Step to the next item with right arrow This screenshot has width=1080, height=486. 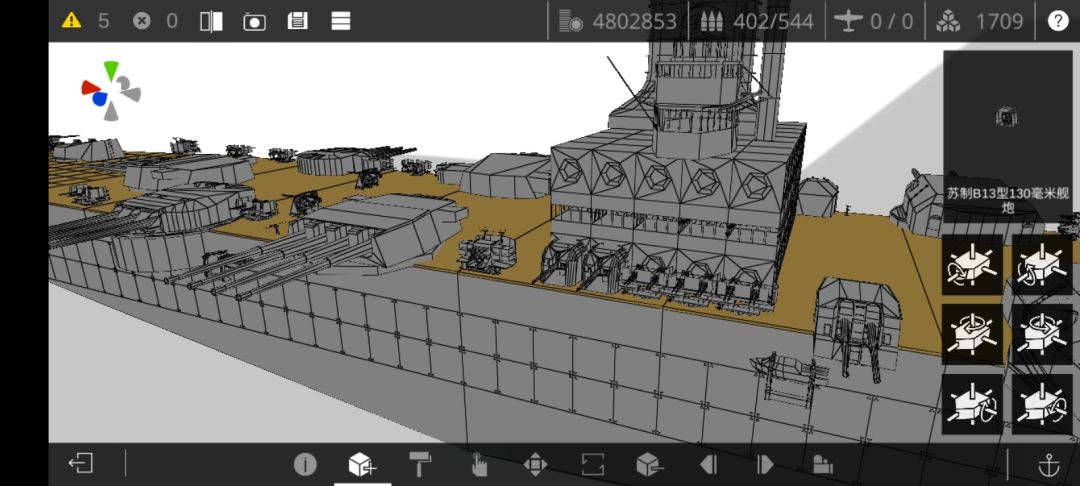[x=765, y=465]
